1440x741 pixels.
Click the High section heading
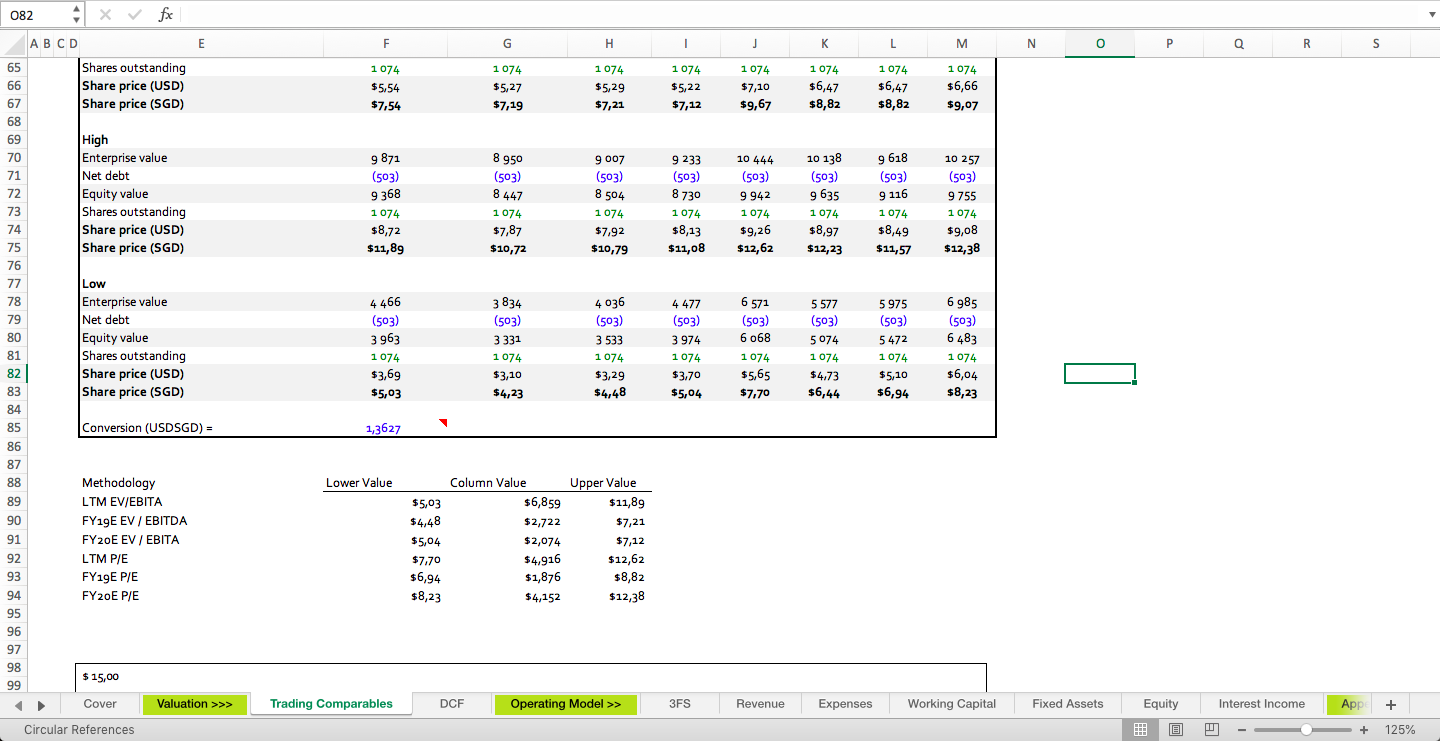(x=95, y=140)
